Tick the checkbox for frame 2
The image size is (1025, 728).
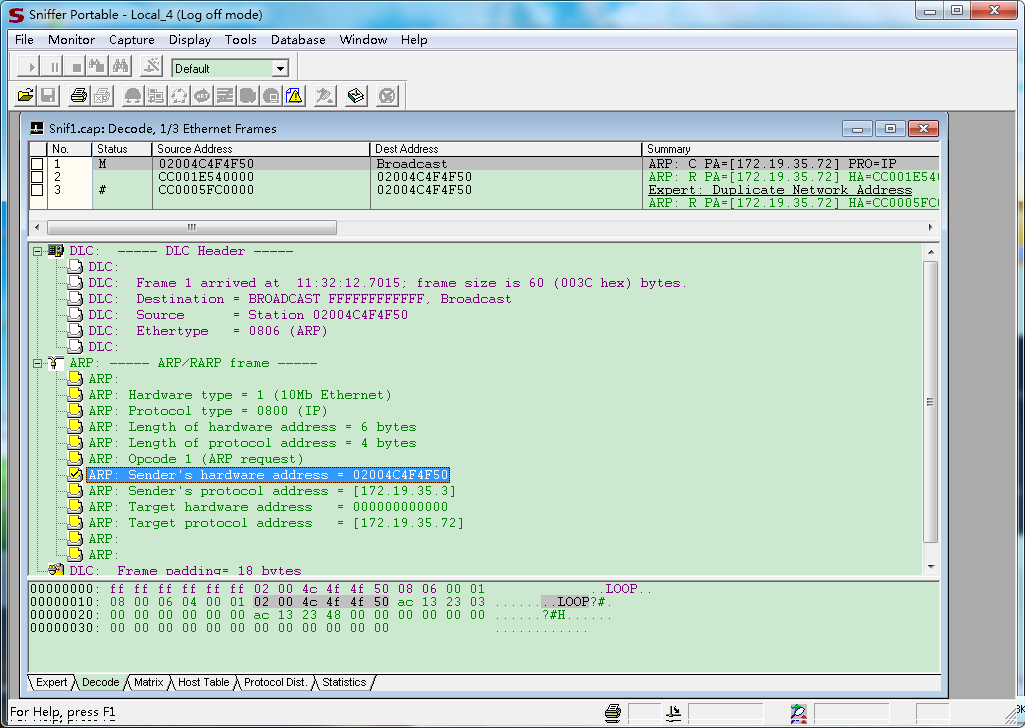point(37,177)
